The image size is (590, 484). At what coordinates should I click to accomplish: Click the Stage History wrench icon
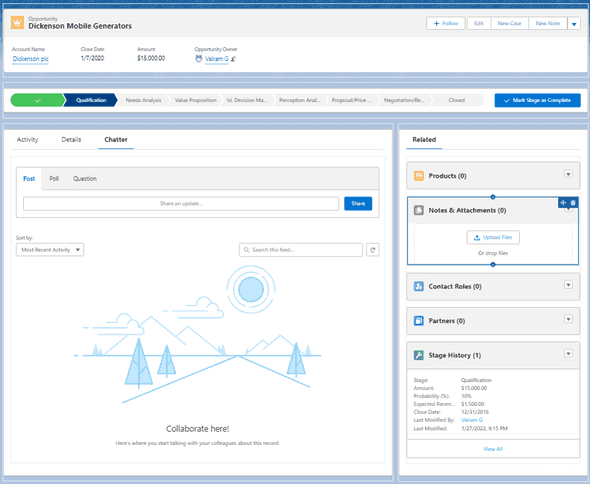point(419,355)
